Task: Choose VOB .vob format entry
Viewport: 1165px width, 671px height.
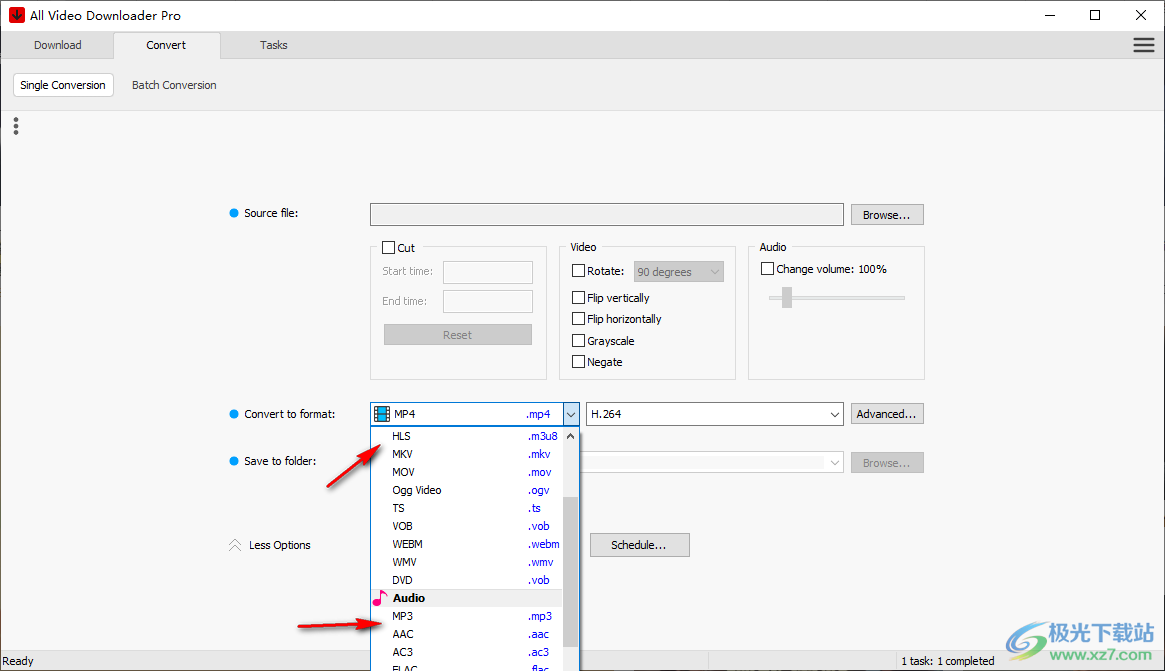Action: coord(467,526)
